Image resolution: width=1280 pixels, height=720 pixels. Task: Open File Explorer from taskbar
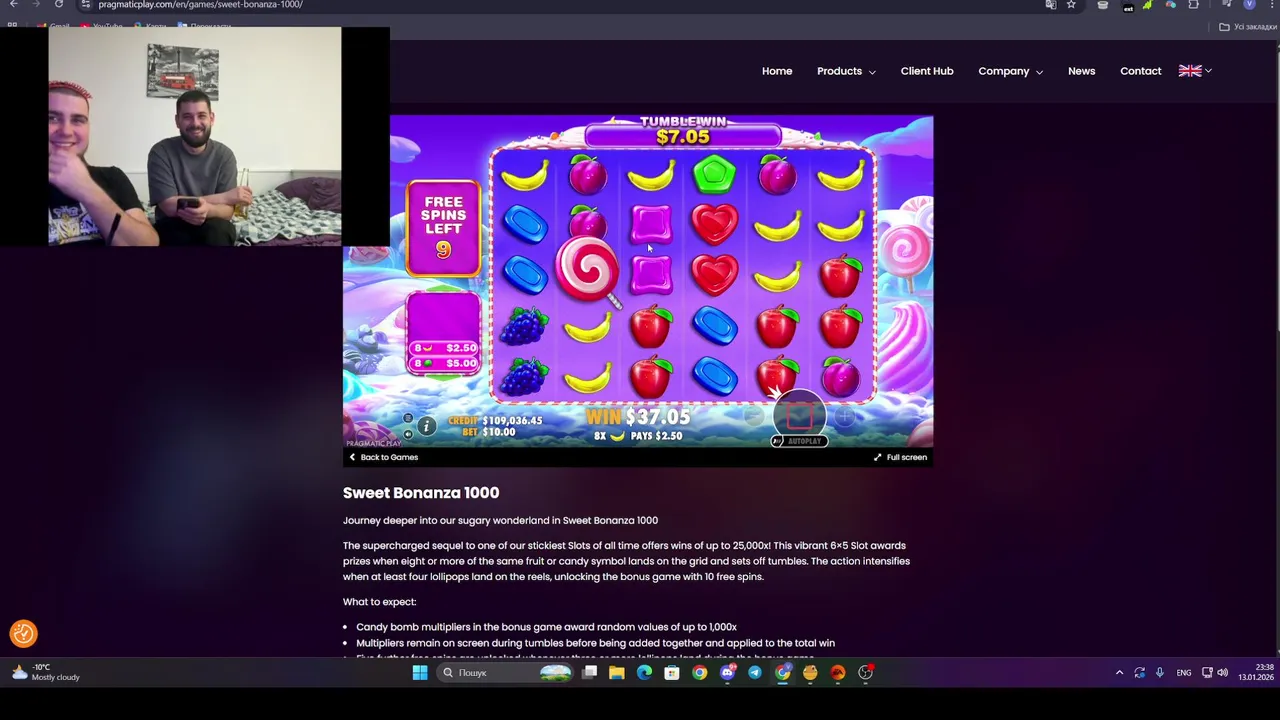pyautogui.click(x=617, y=673)
